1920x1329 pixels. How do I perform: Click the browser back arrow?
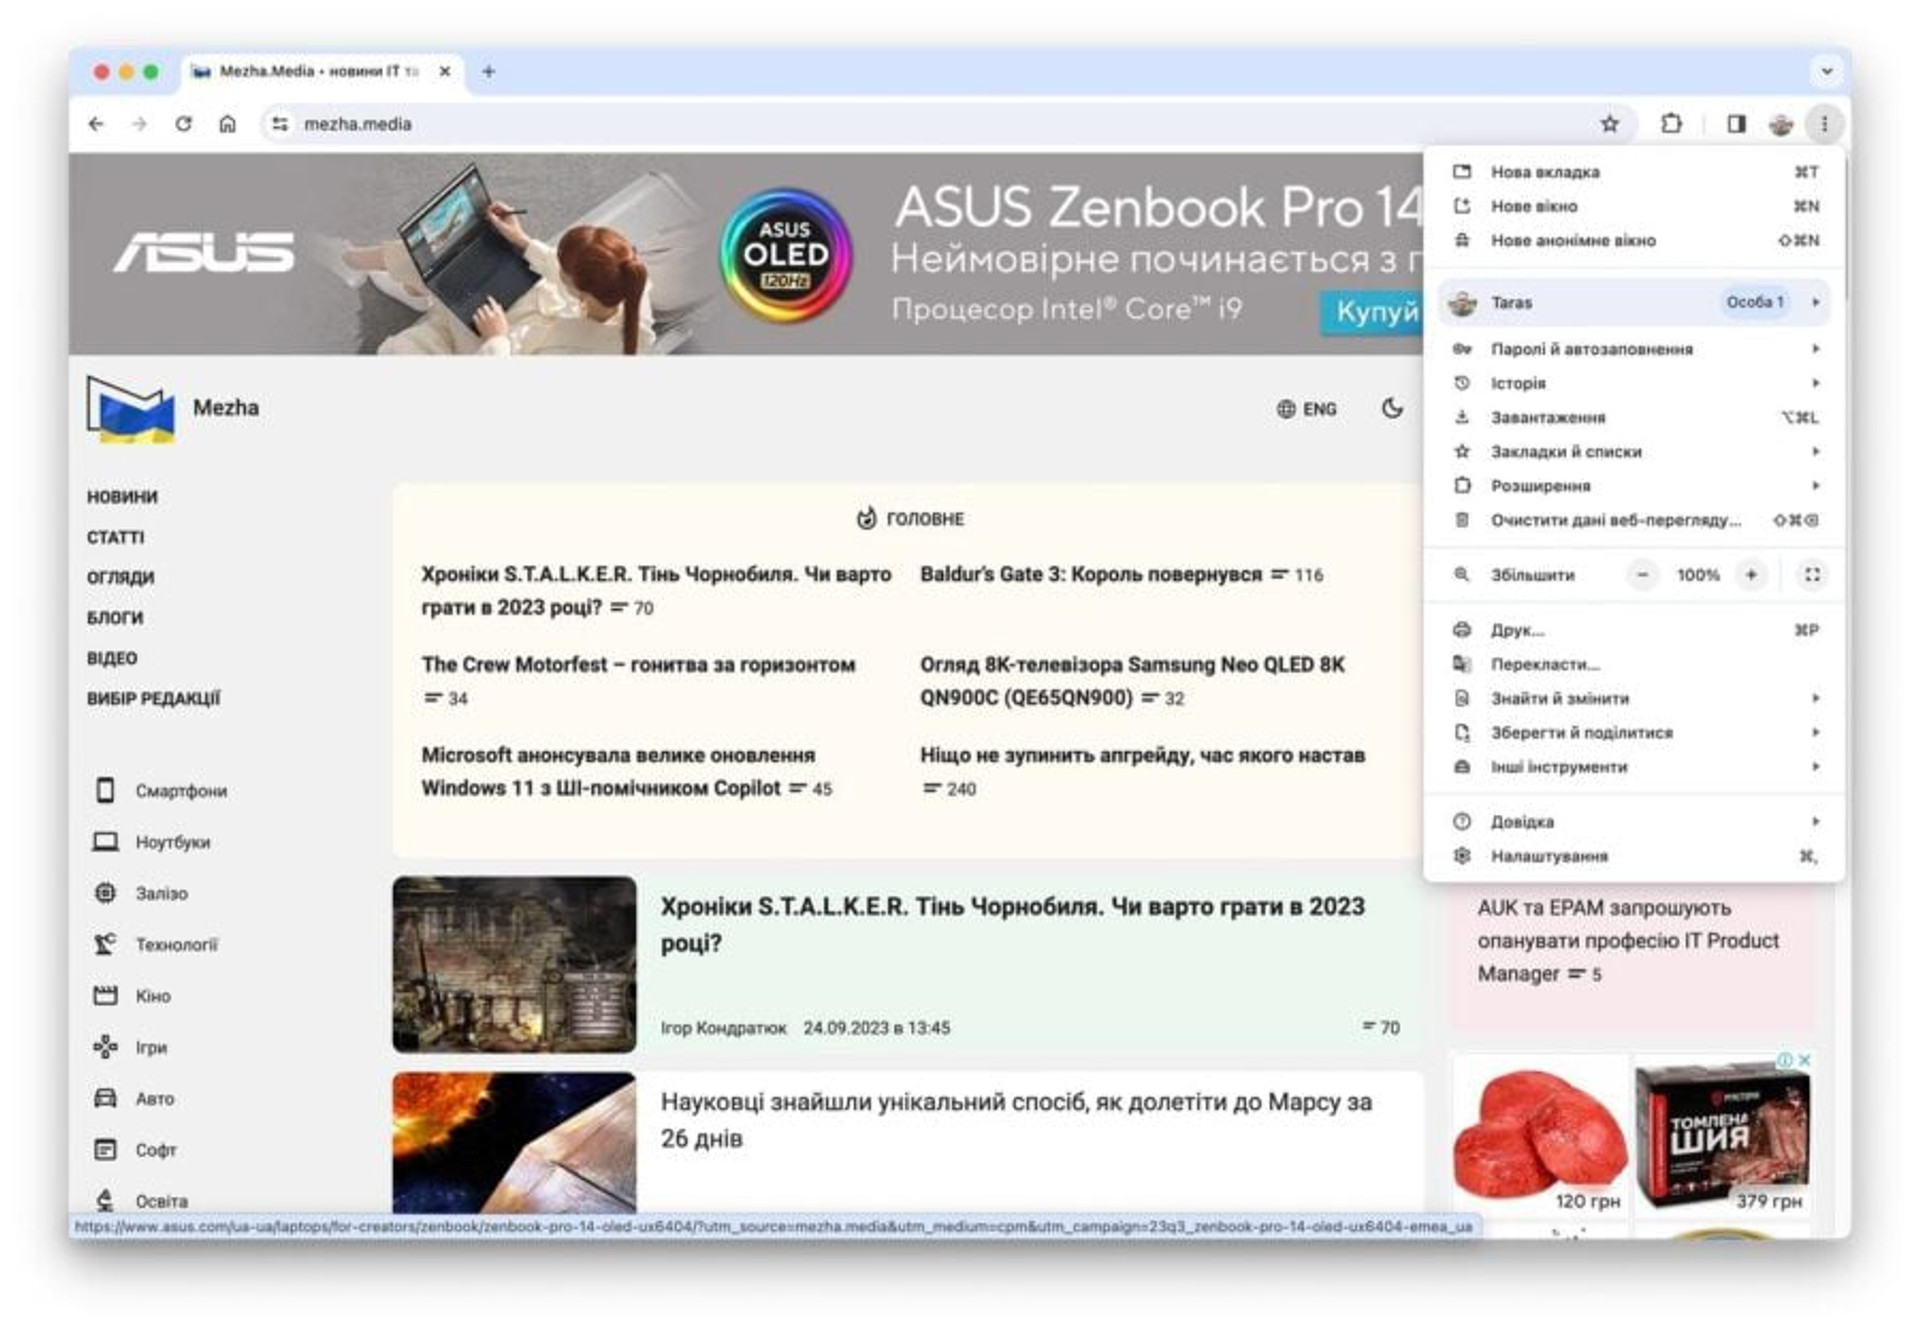pyautogui.click(x=96, y=124)
